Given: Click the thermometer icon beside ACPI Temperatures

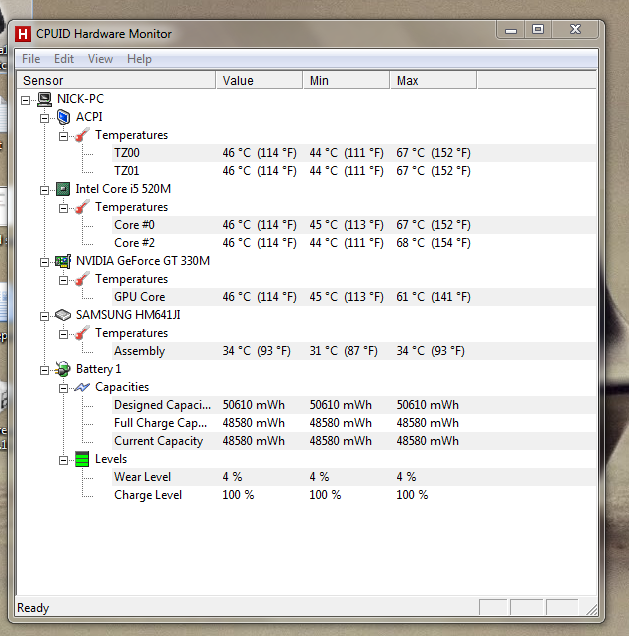Looking at the screenshot, I should 82,135.
